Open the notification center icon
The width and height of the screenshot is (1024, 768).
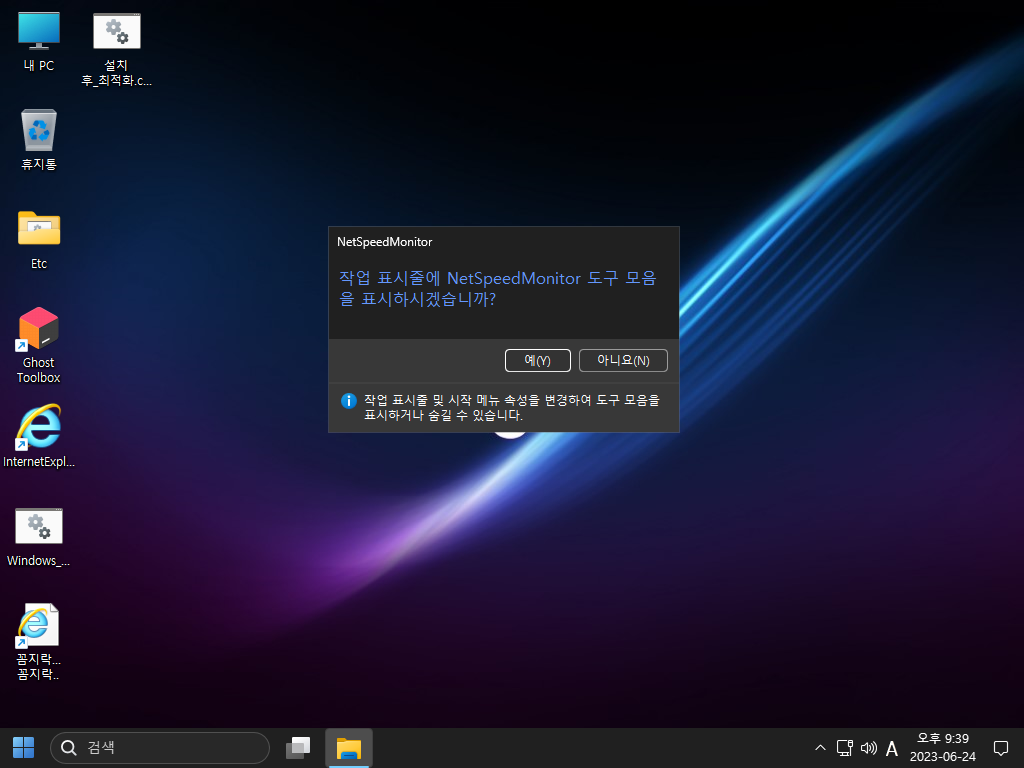(1000, 748)
